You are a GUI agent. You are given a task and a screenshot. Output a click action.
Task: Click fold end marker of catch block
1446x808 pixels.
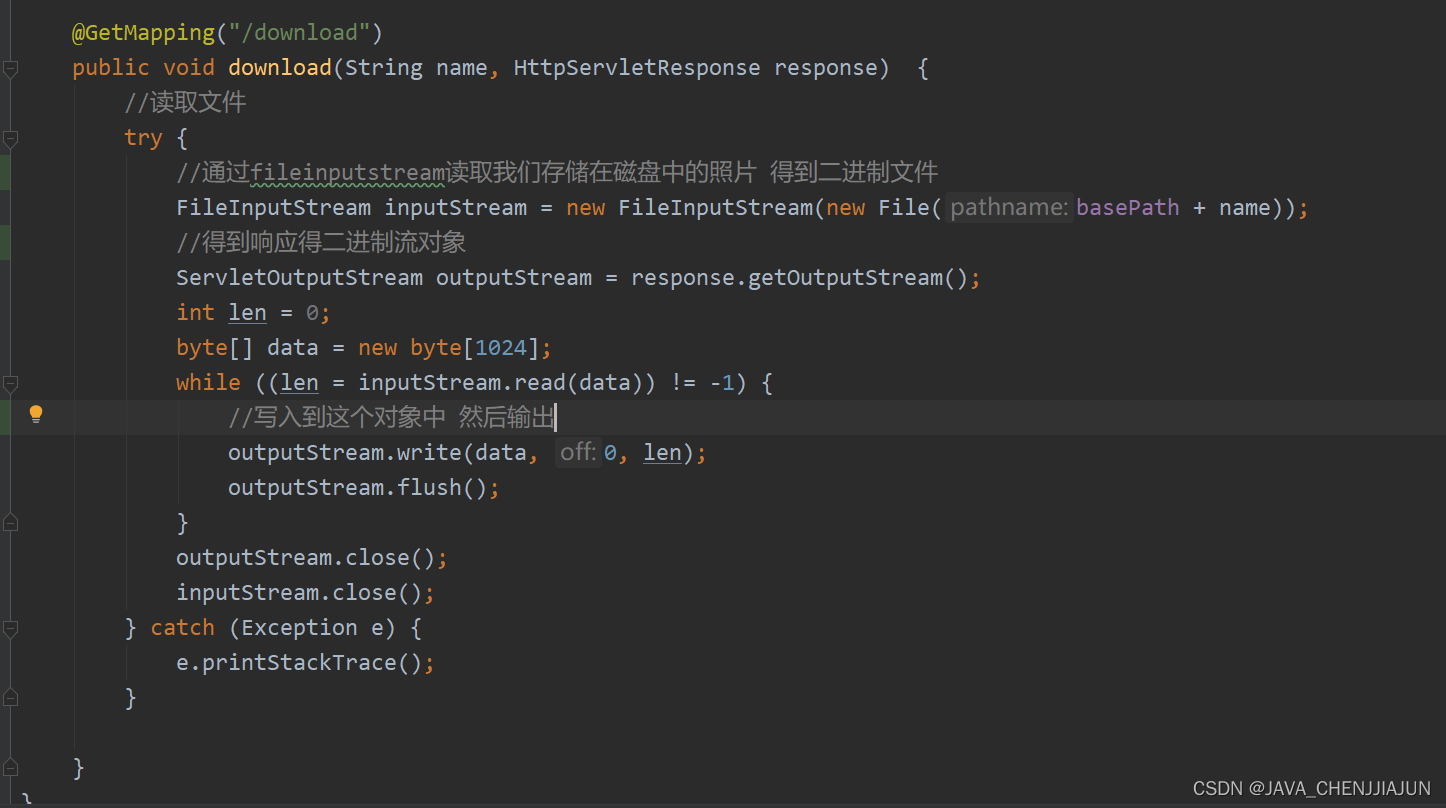pos(10,697)
